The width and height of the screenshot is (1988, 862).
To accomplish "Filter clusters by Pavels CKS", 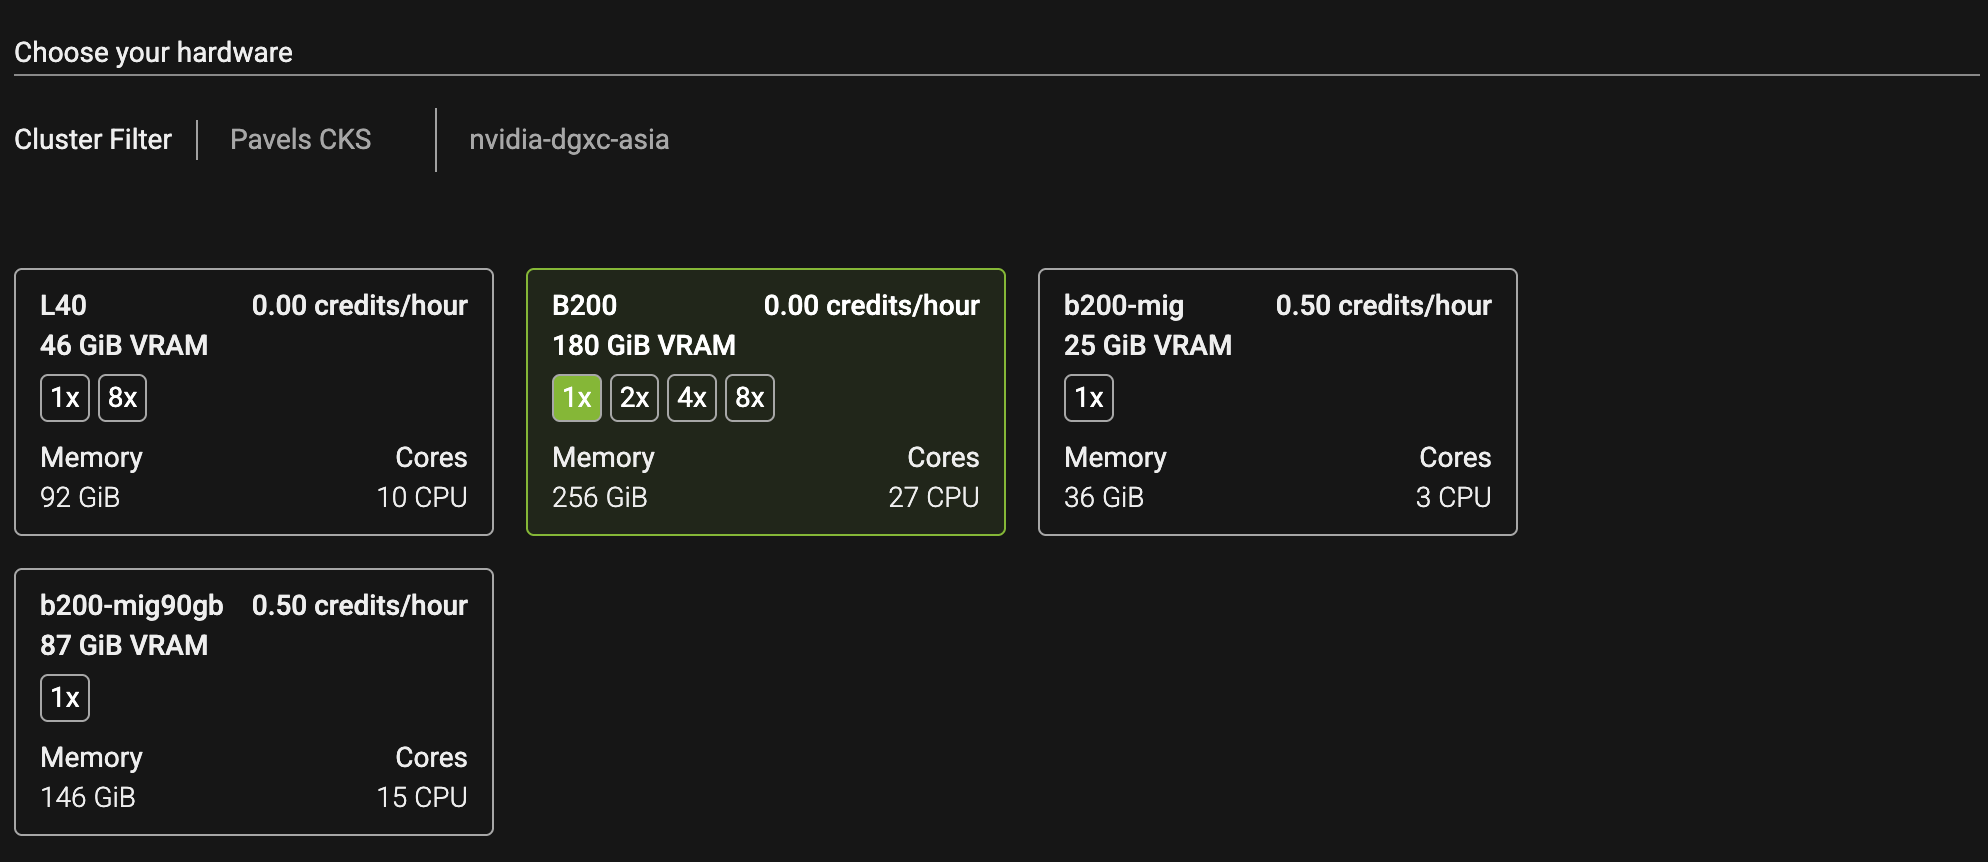I will [300, 139].
